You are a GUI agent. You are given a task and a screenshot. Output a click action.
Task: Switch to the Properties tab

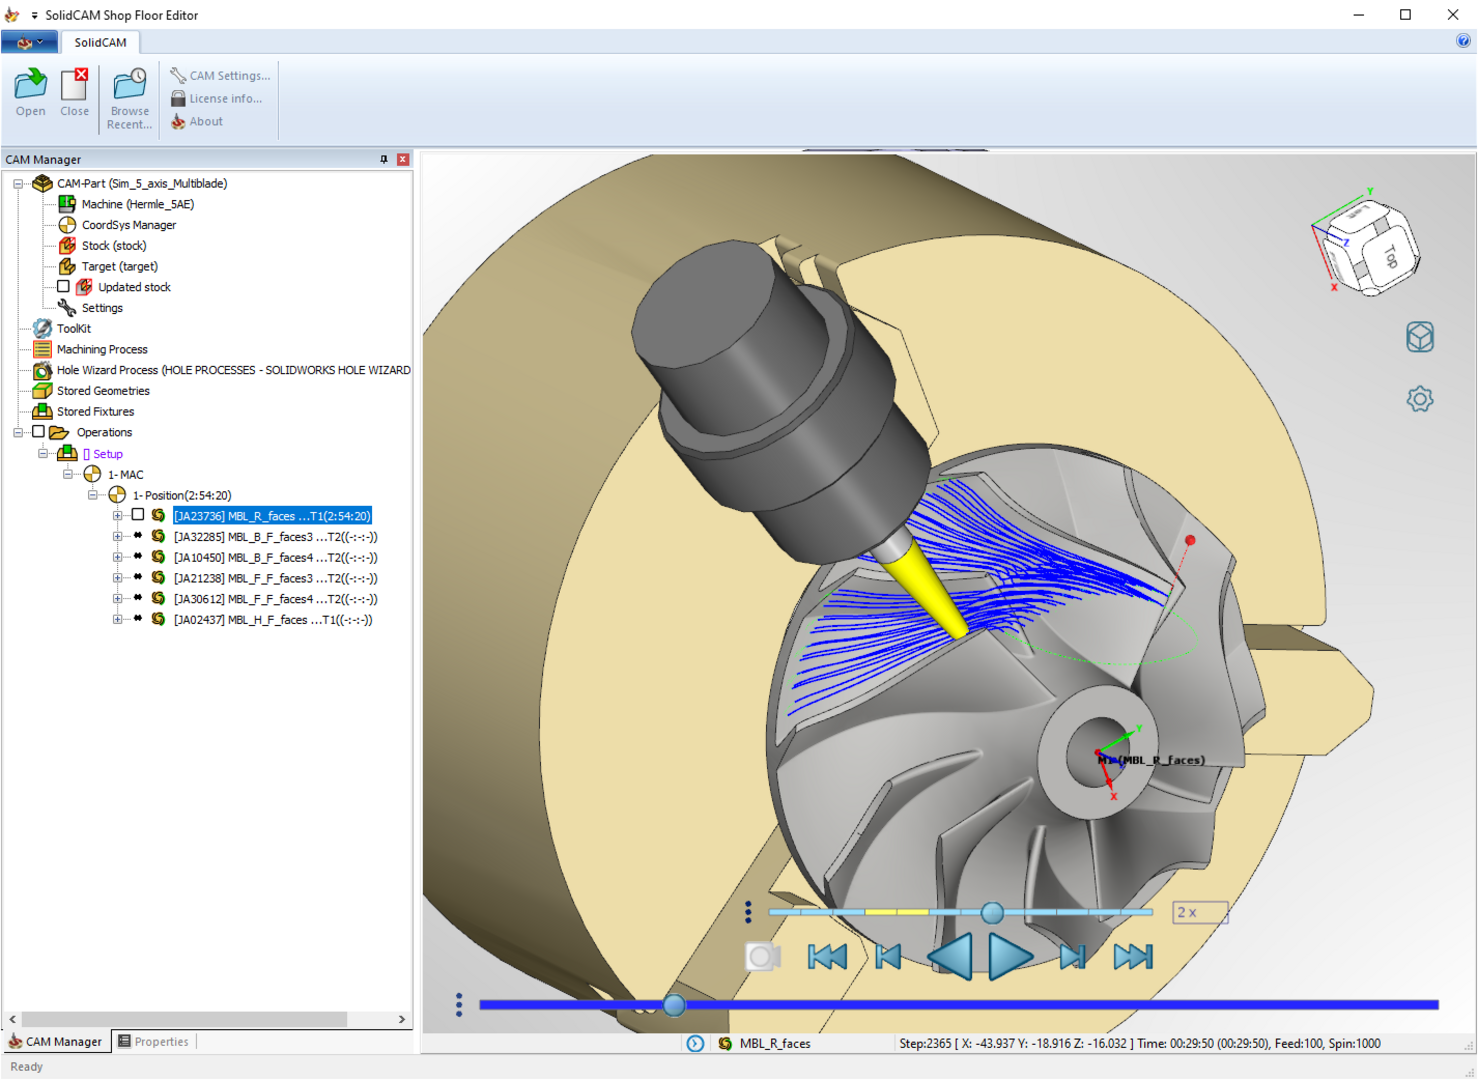[153, 1042]
